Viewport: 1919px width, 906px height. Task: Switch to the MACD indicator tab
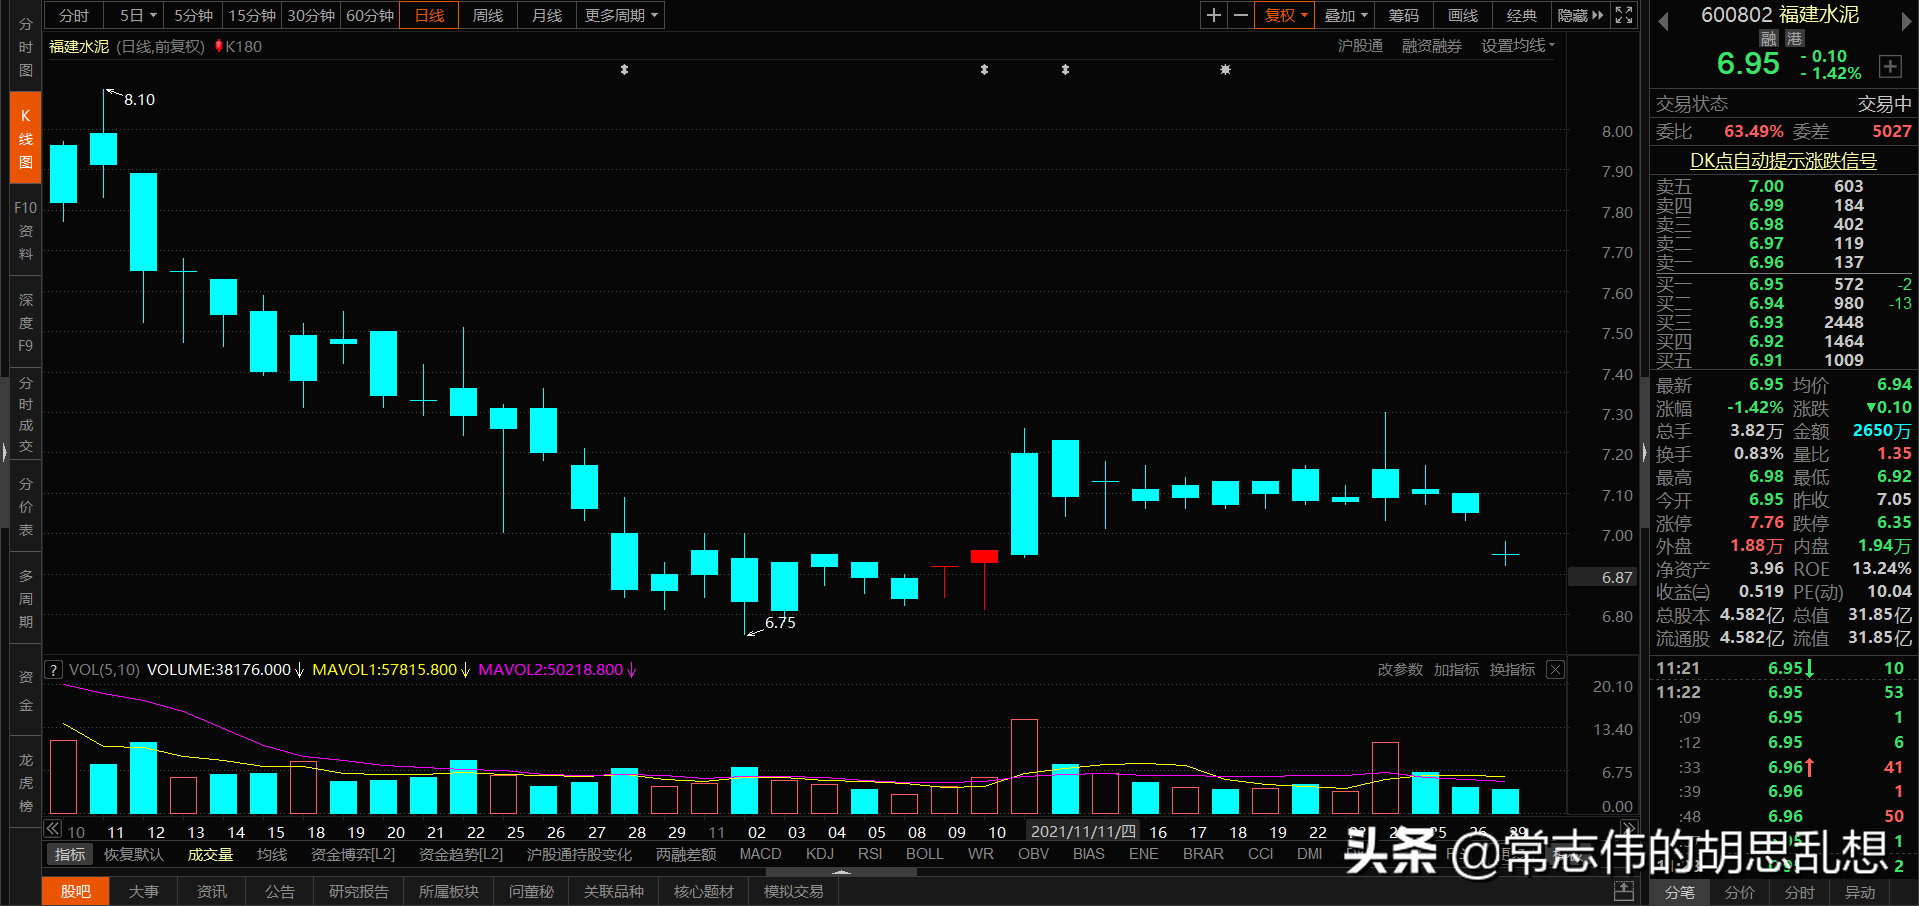(x=759, y=853)
